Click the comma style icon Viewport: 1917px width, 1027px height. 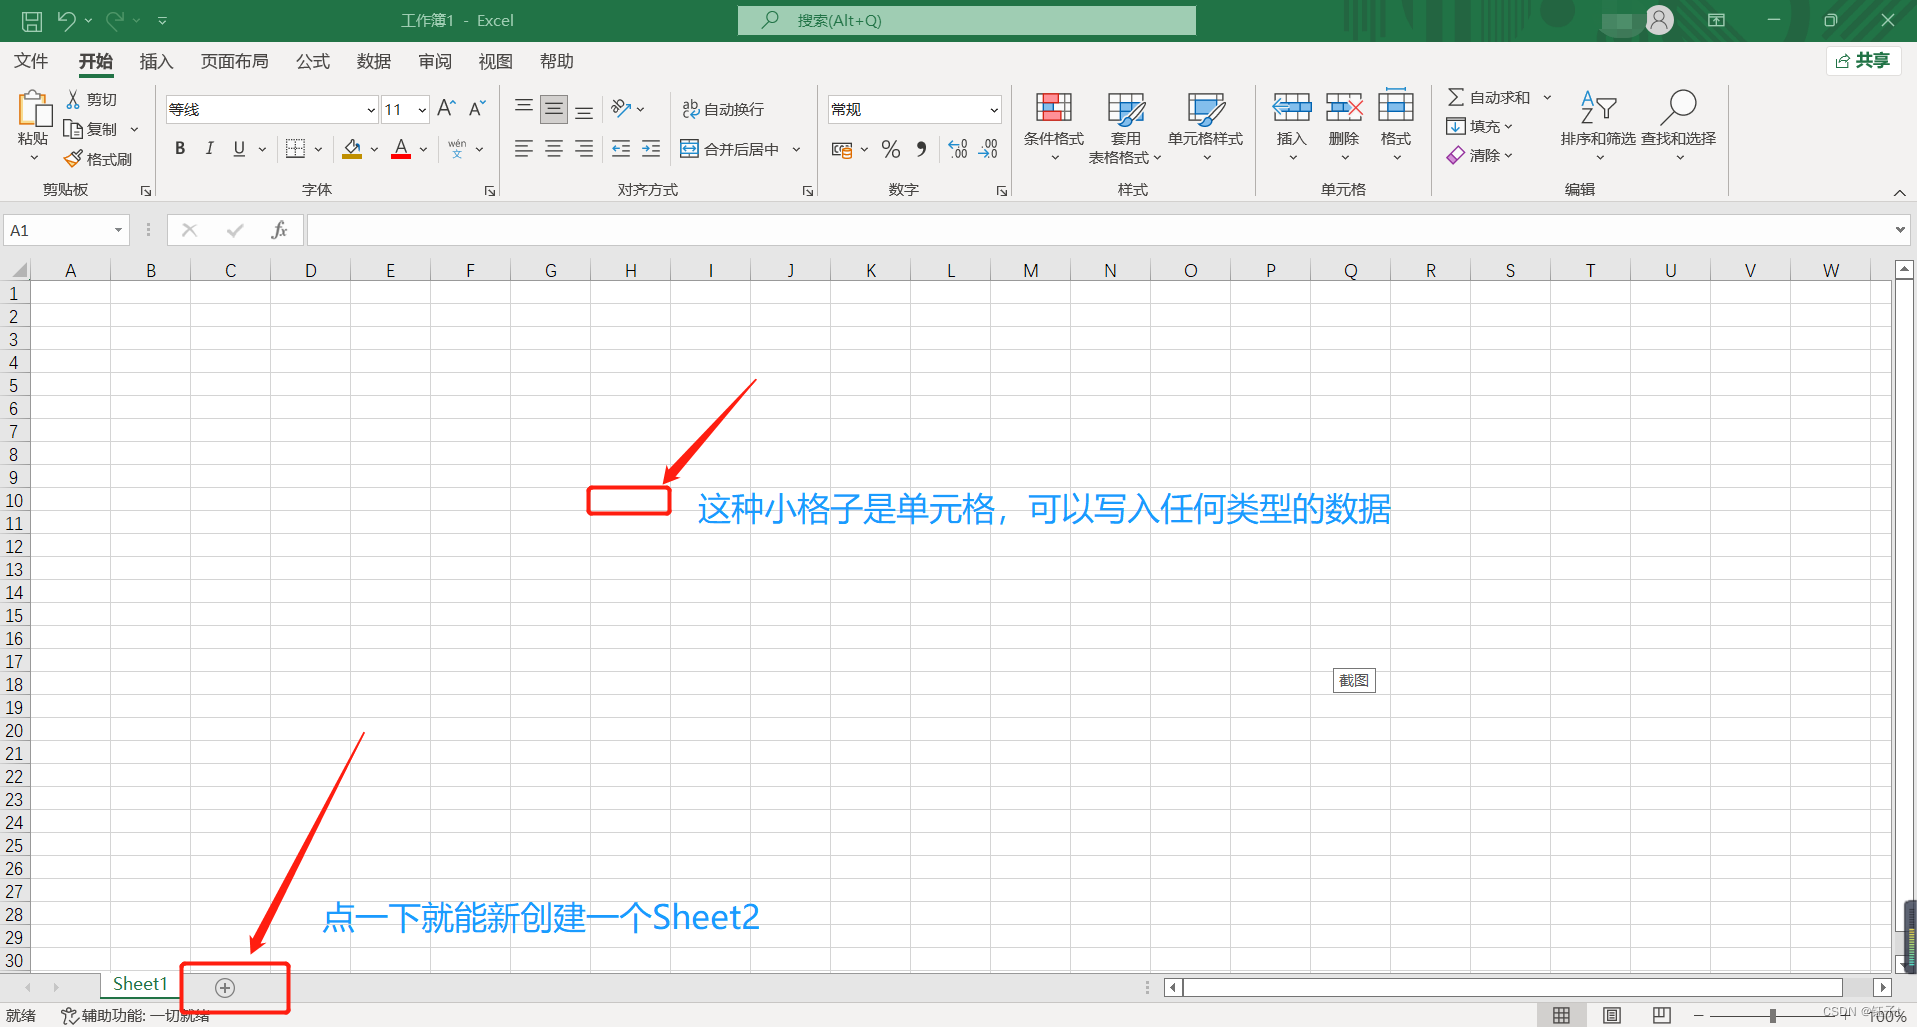click(x=921, y=149)
